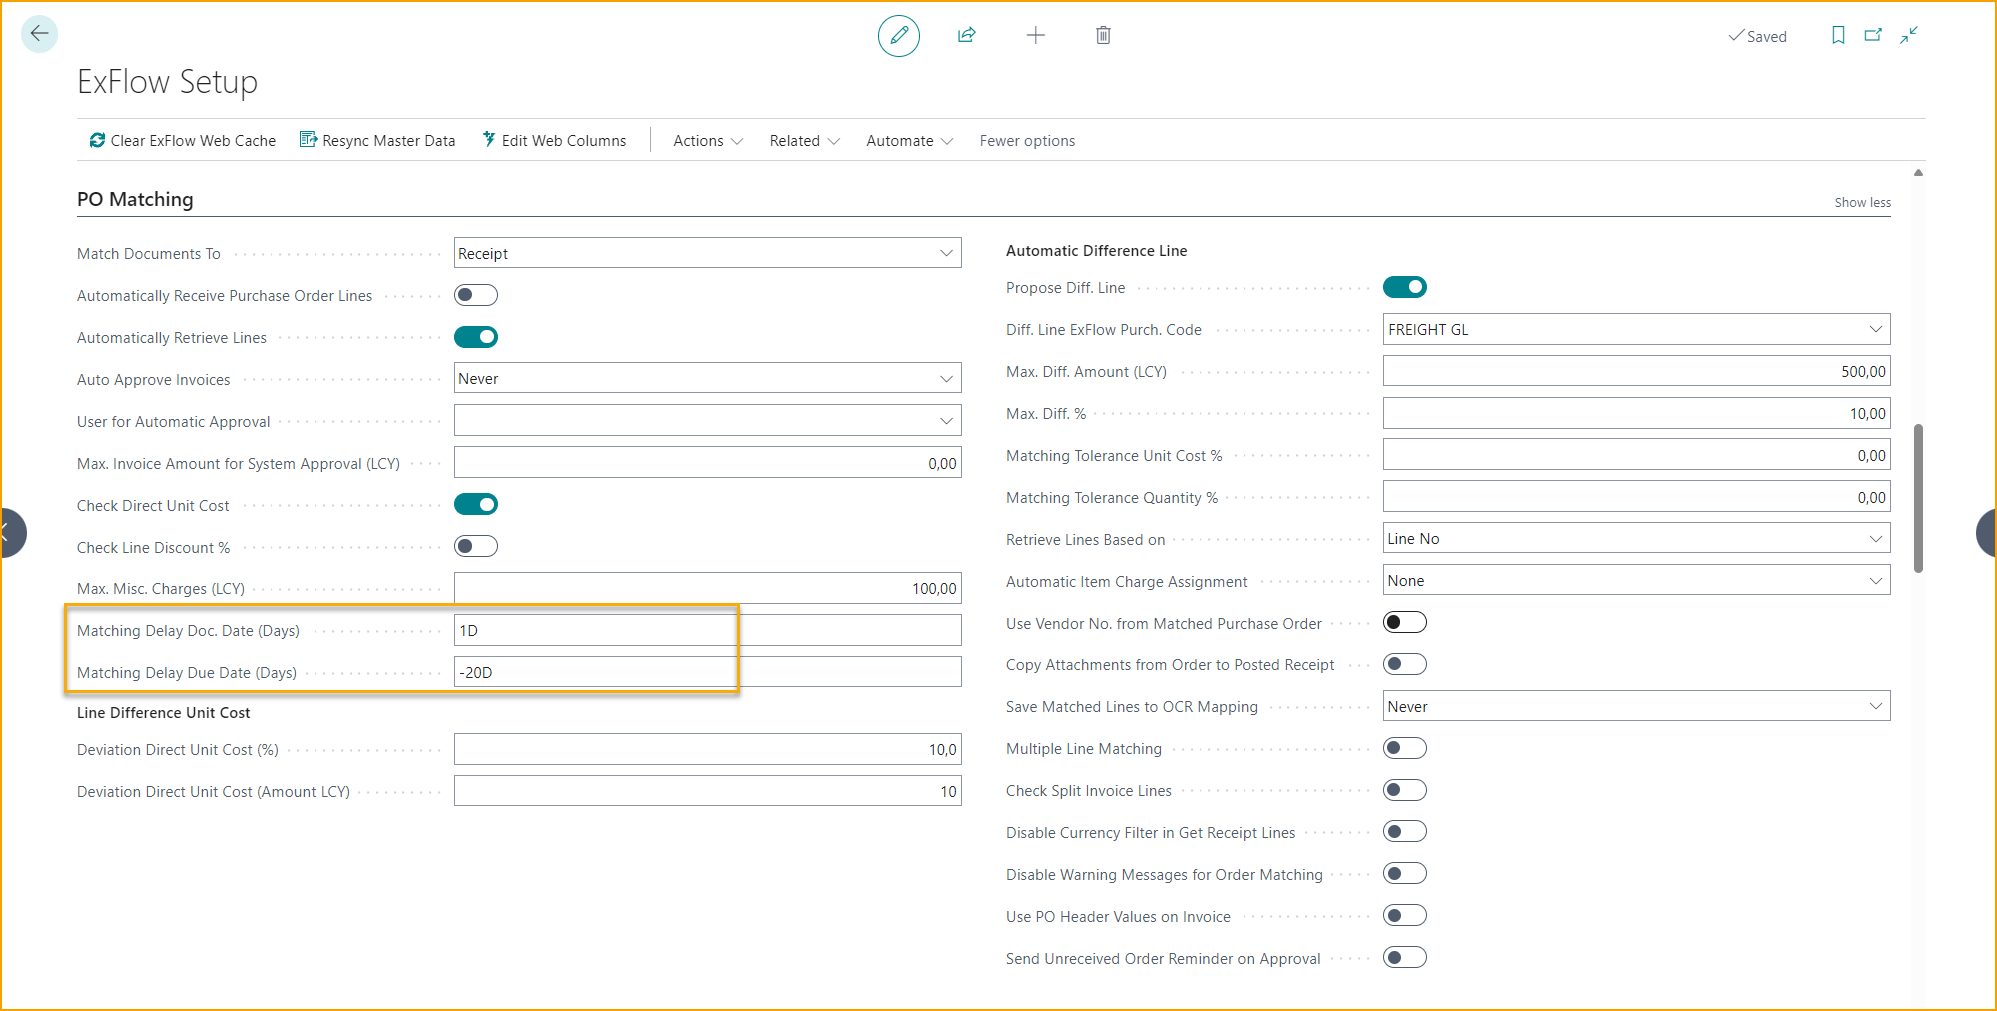Image resolution: width=1997 pixels, height=1011 pixels.
Task: Toggle Use Vendor No. from Matched Purchase Order
Action: (1405, 622)
